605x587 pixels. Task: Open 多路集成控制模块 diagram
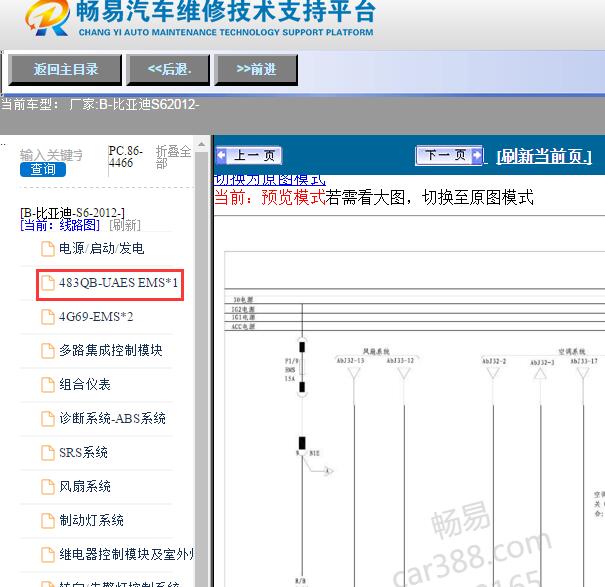[x=111, y=351]
